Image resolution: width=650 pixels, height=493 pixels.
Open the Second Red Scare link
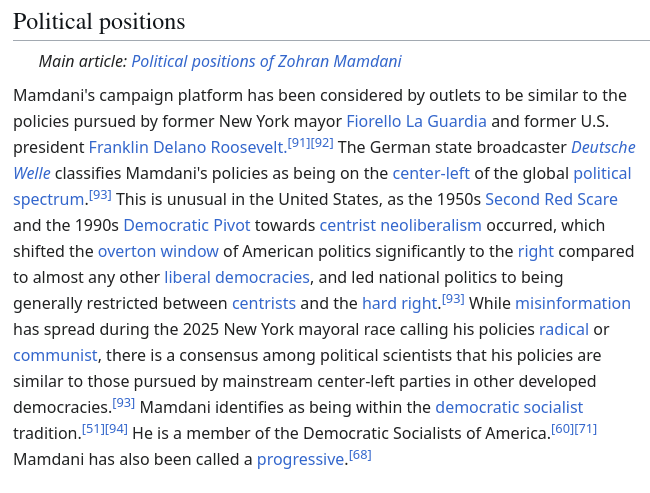[551, 199]
